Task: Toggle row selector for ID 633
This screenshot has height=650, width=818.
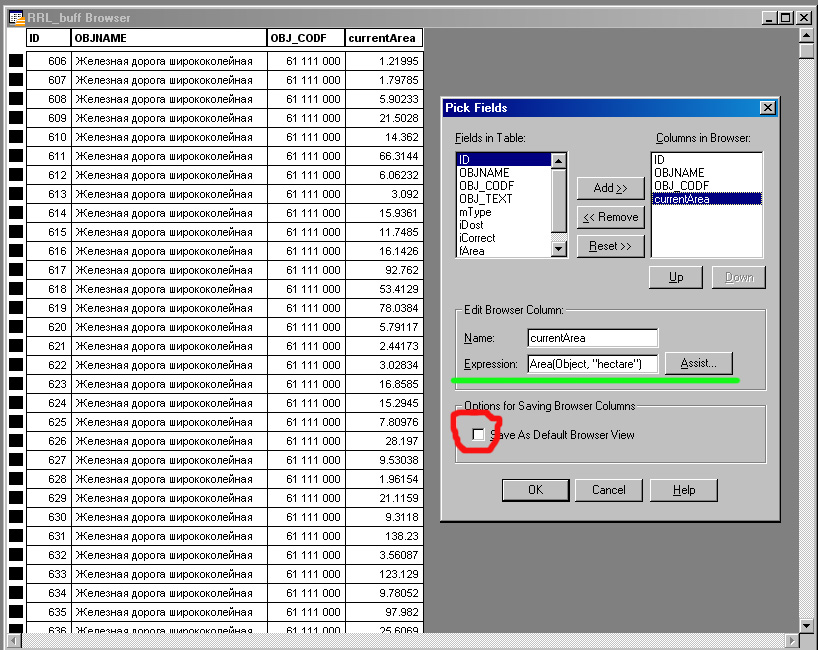Action: point(16,574)
